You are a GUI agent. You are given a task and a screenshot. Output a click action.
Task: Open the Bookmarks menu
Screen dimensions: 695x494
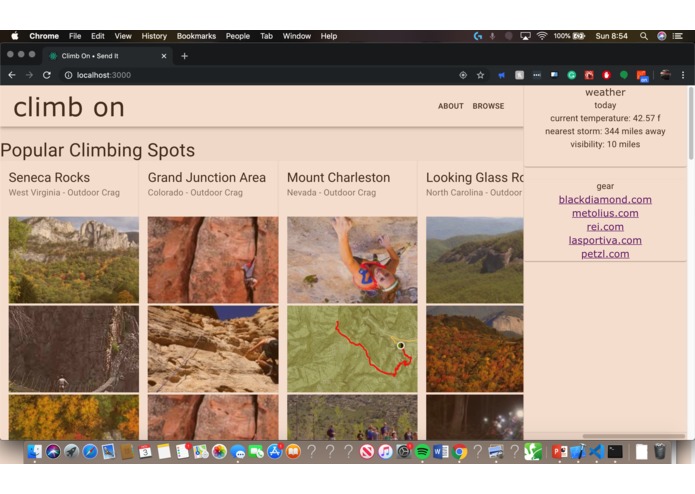196,36
